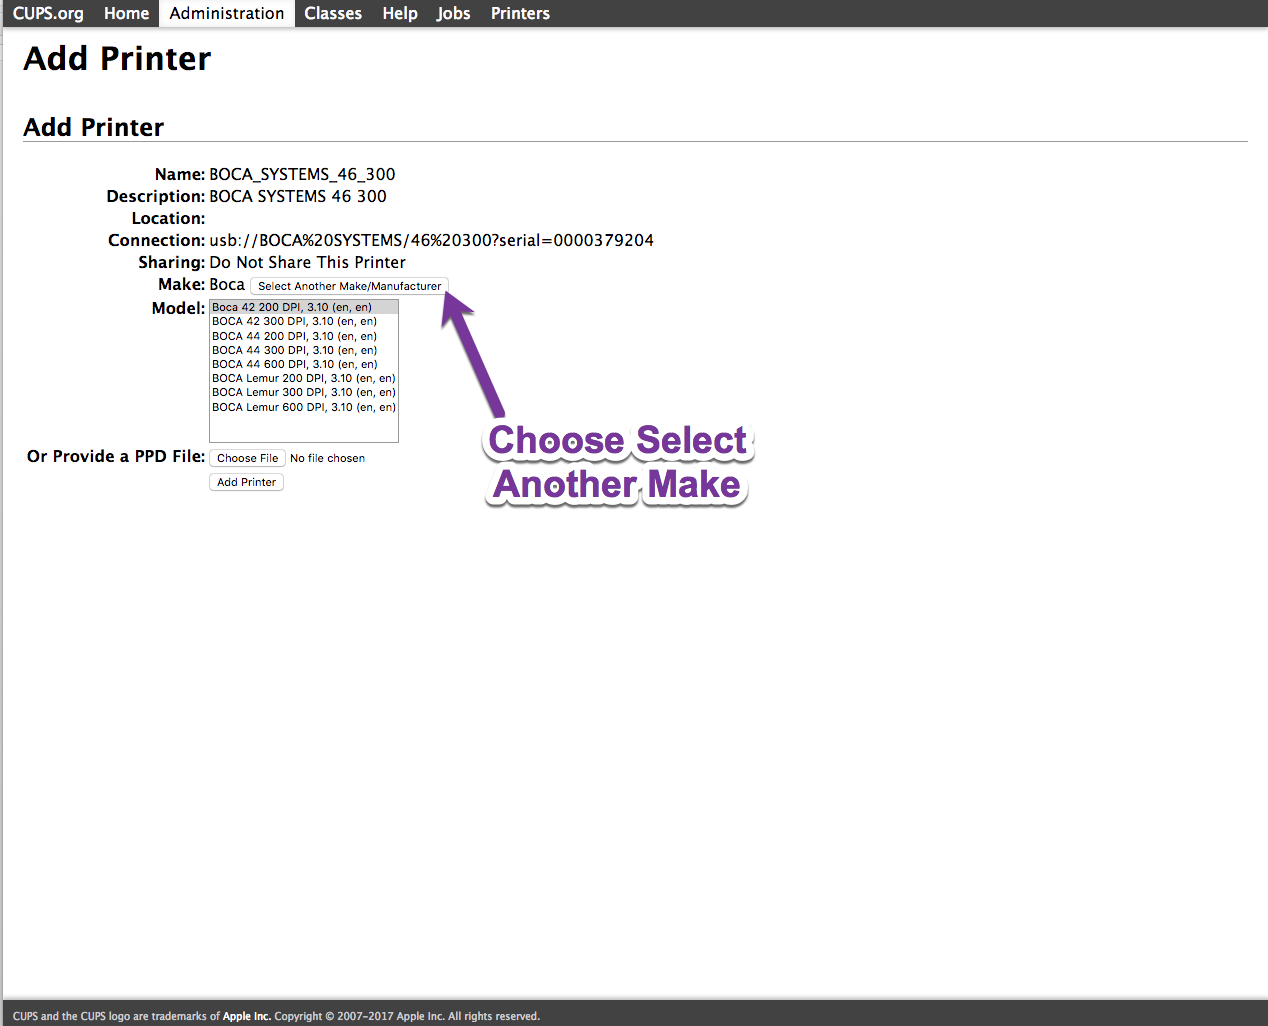Go to the Home tab
This screenshot has height=1026, width=1268.
126,13
